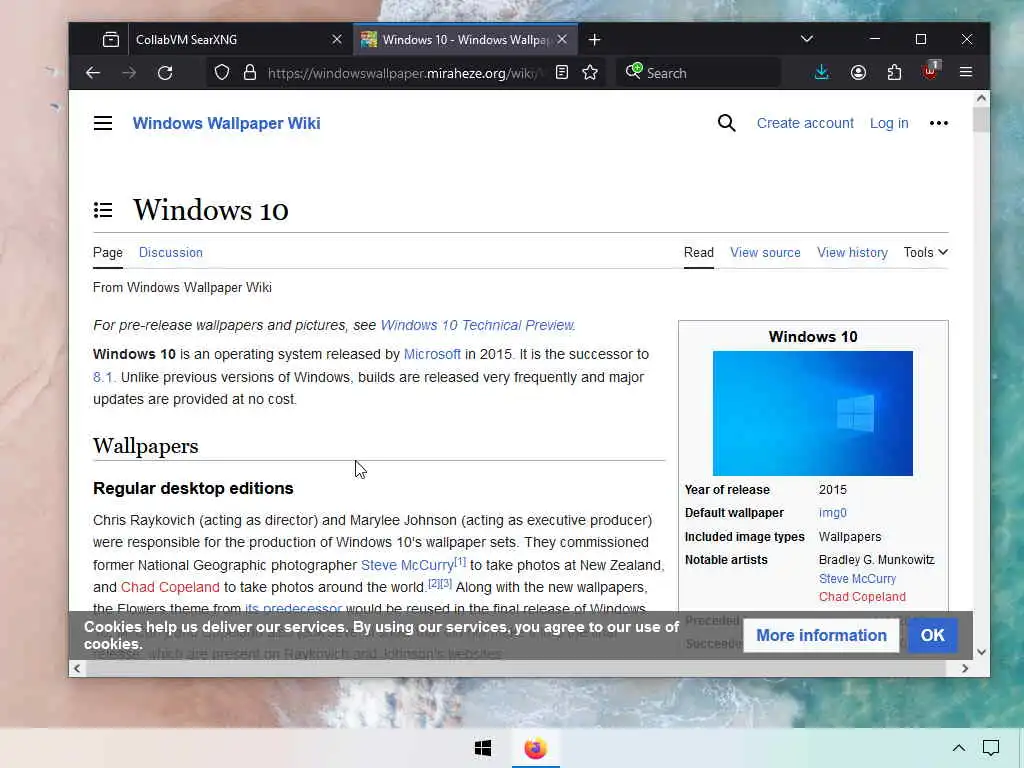Viewport: 1024px width, 768px height.
Task: Close the CollabVM SearXNG tab
Action: [337, 39]
